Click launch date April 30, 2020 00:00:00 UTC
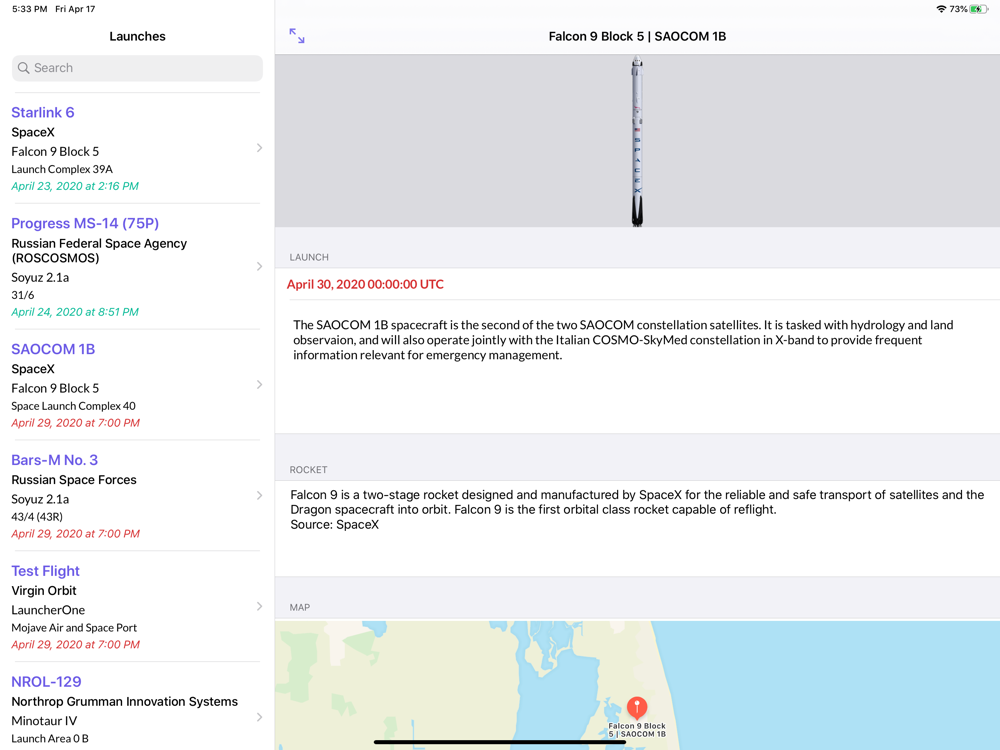 (365, 284)
